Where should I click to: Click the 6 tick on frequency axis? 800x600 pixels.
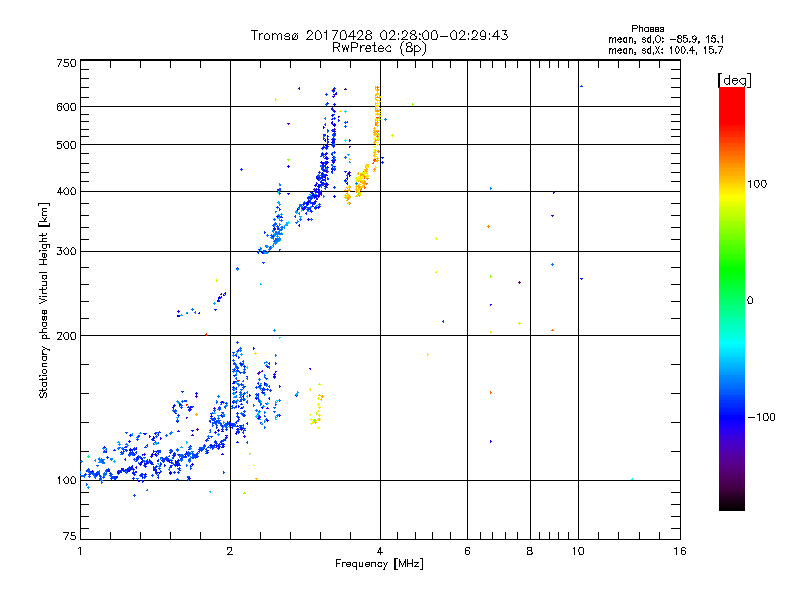[x=467, y=551]
